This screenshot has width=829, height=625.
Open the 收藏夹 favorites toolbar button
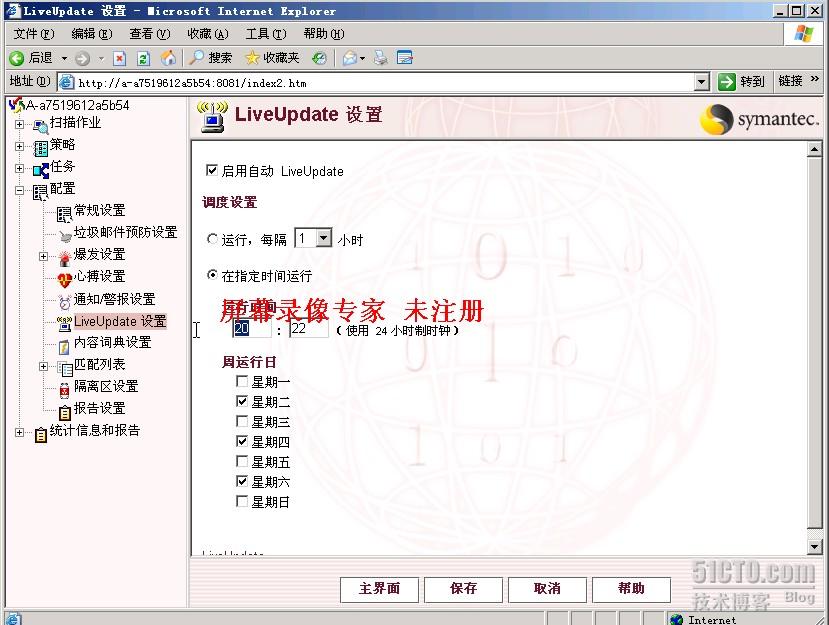(x=272, y=58)
